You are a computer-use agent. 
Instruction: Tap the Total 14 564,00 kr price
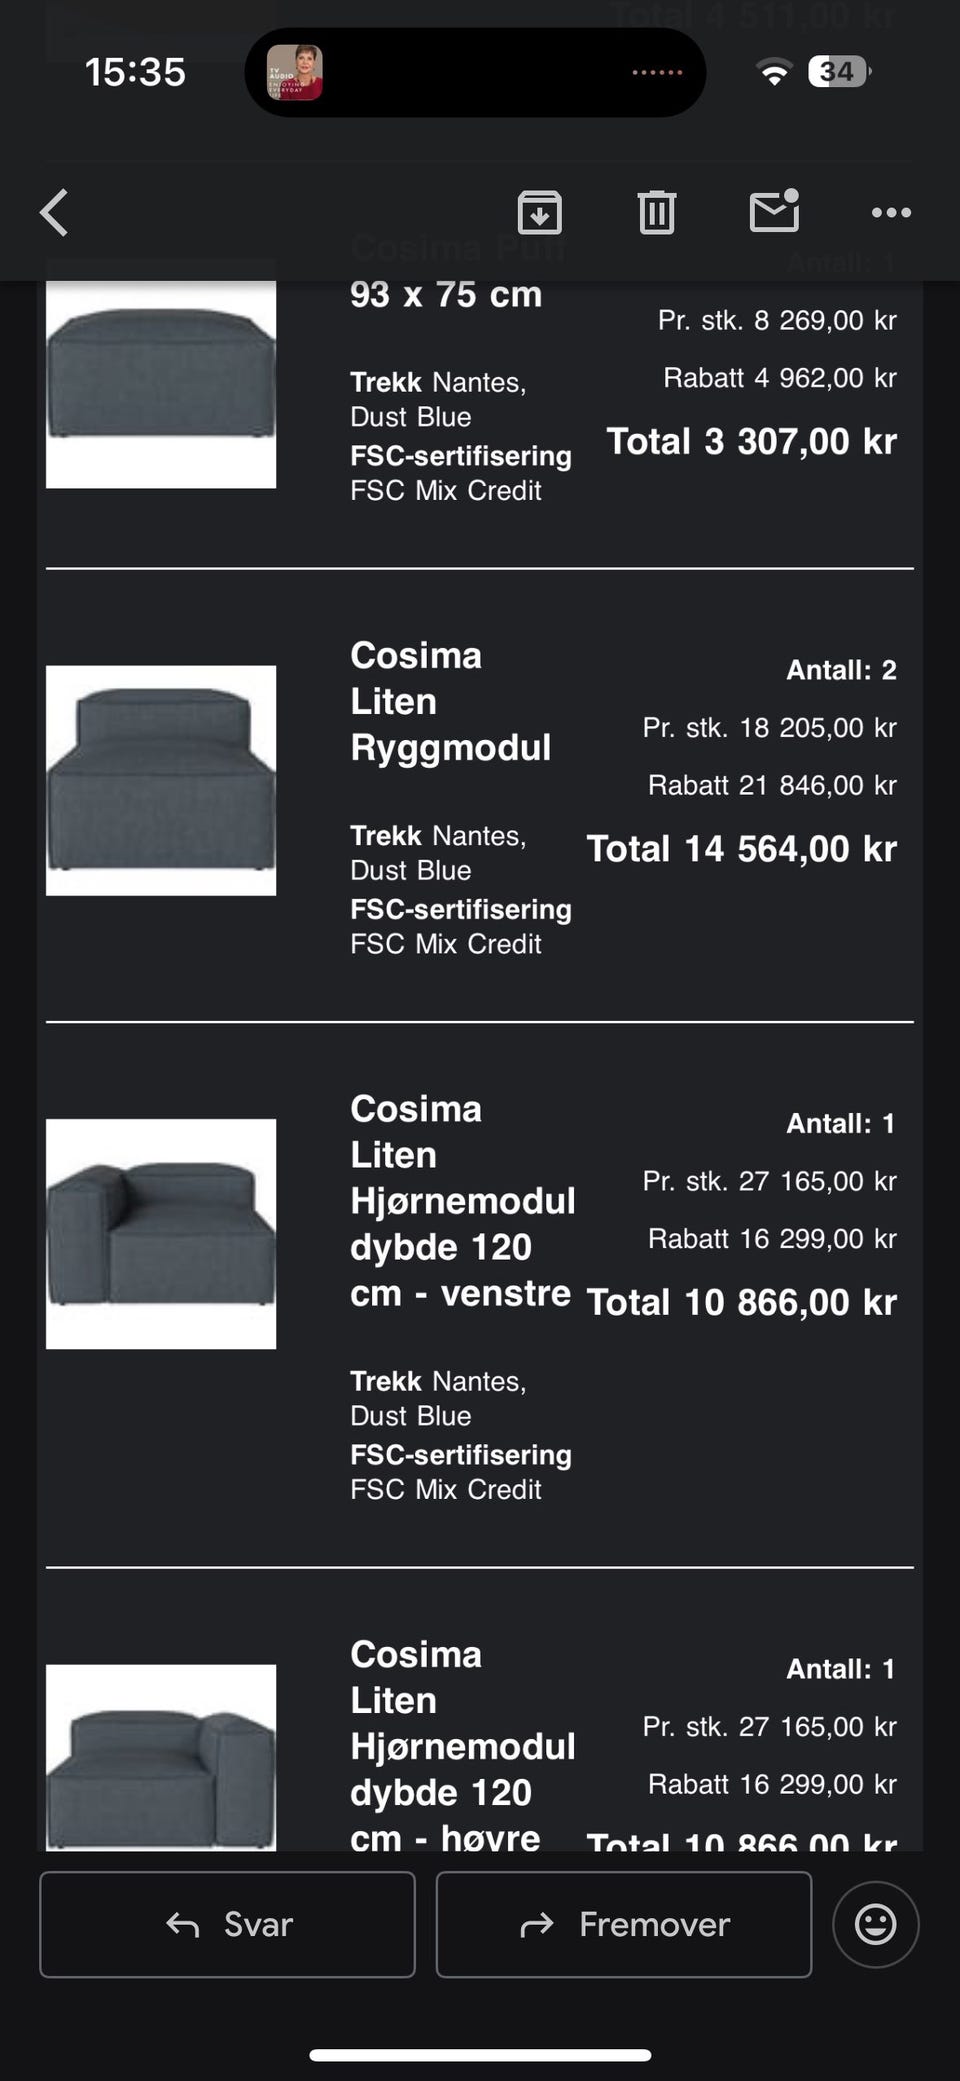tap(741, 849)
